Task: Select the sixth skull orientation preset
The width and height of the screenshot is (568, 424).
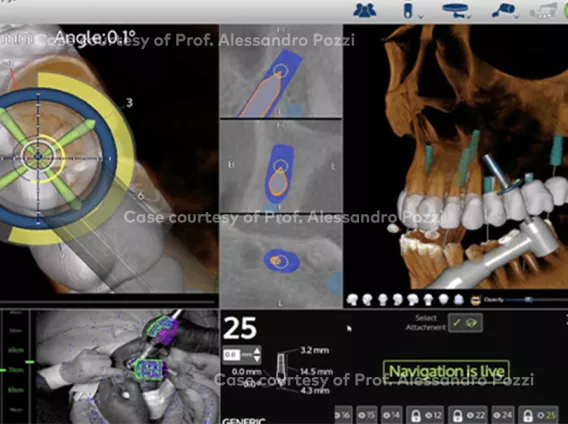Action: pyautogui.click(x=428, y=300)
